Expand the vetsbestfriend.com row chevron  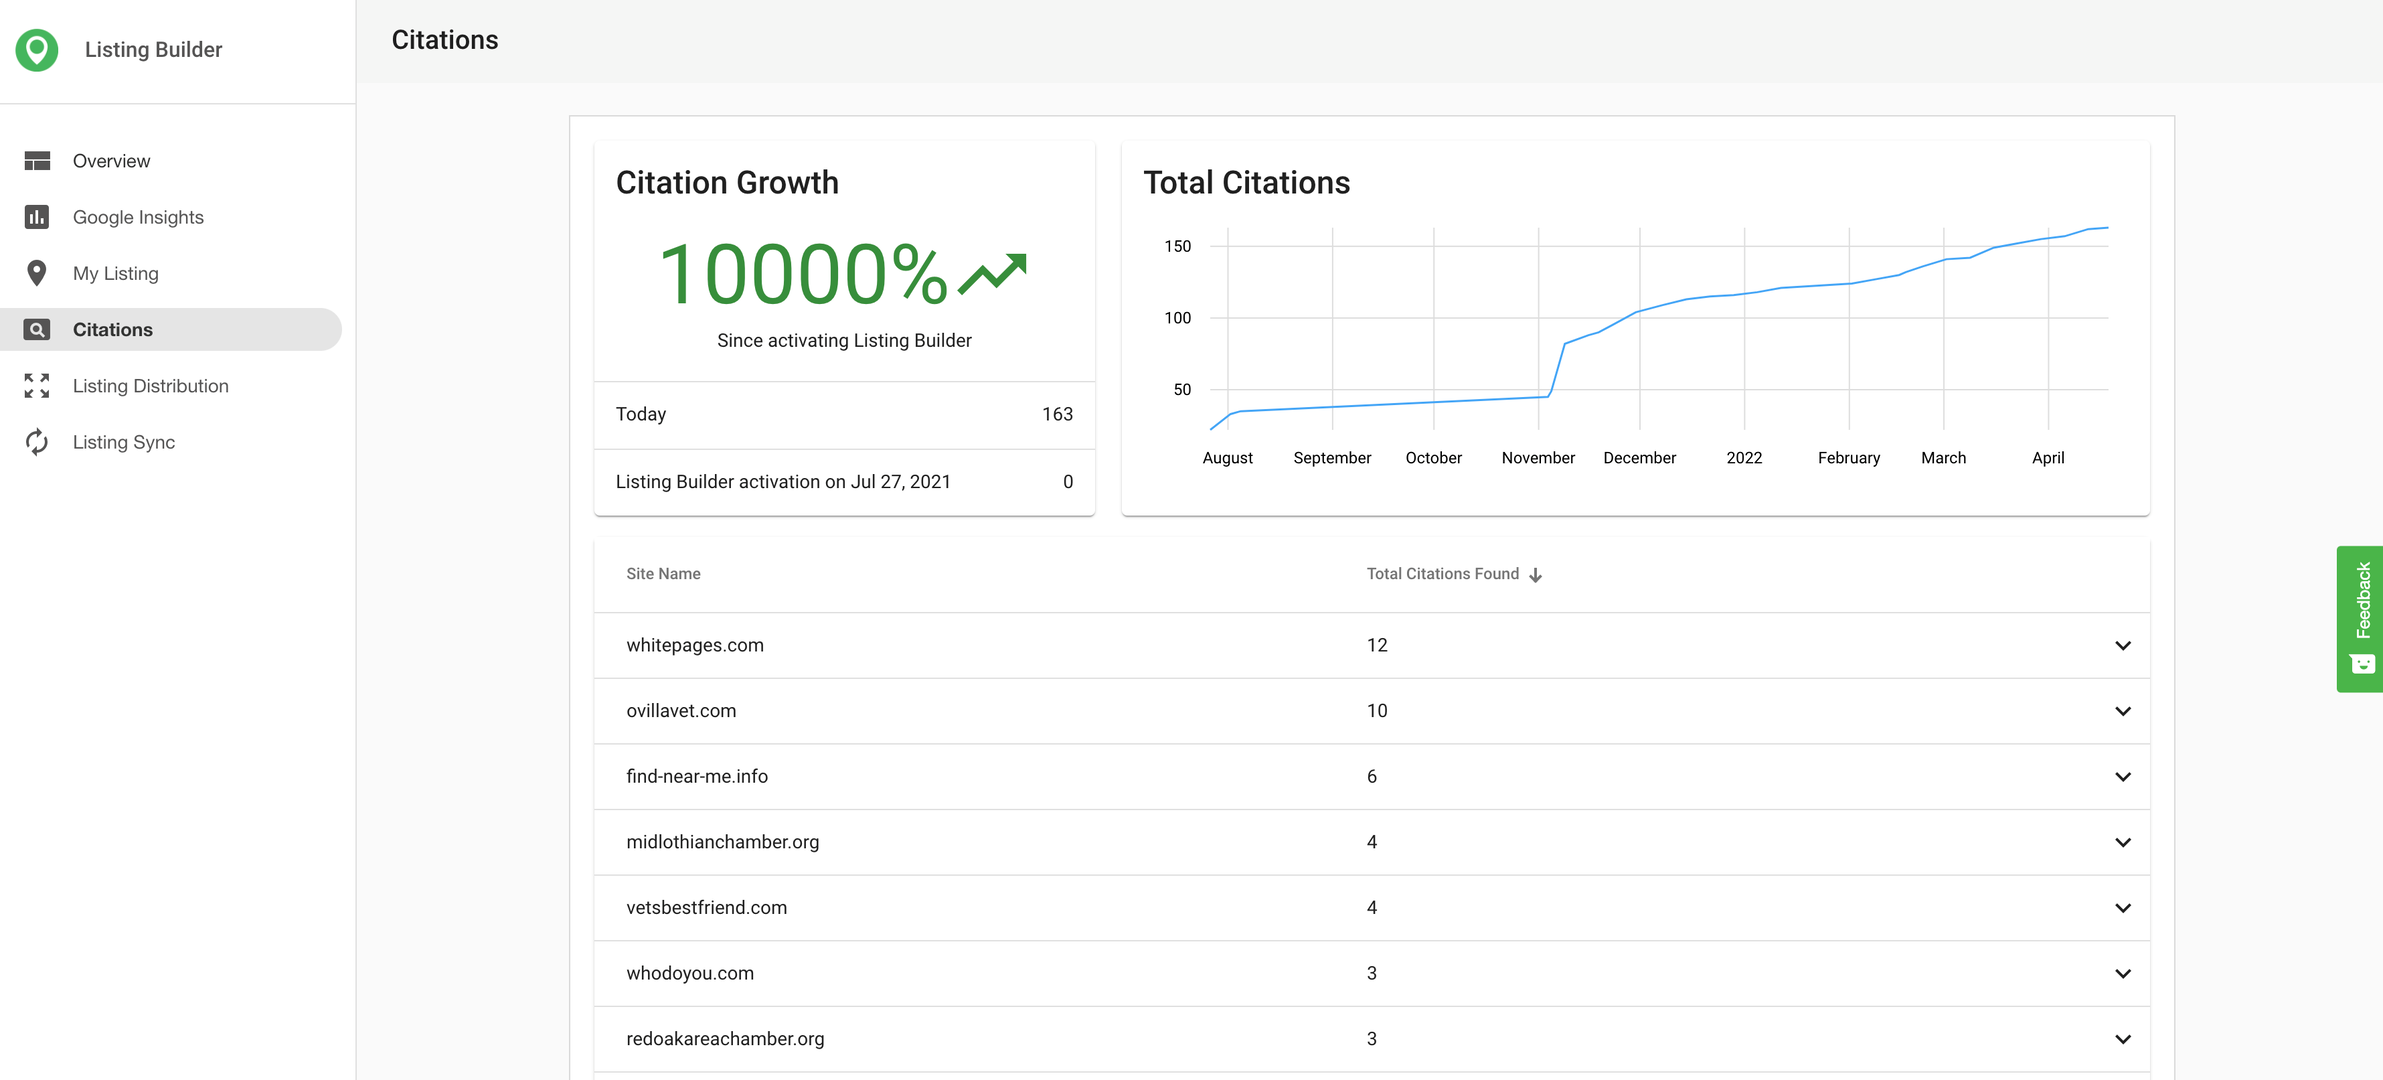coord(2123,908)
